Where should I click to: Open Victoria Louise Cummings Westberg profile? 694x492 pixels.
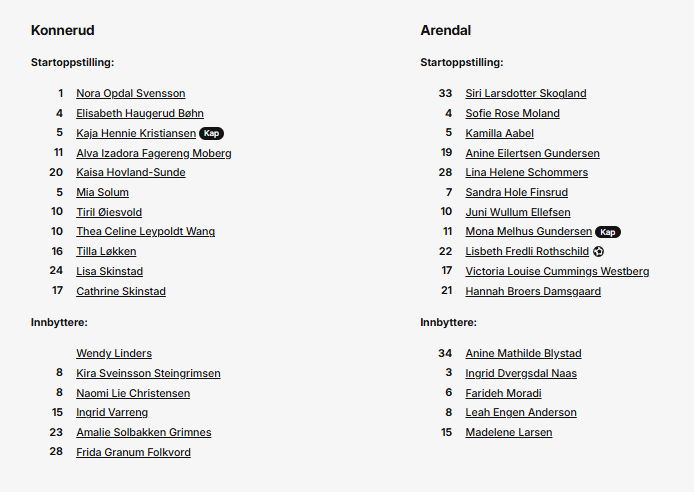(557, 271)
